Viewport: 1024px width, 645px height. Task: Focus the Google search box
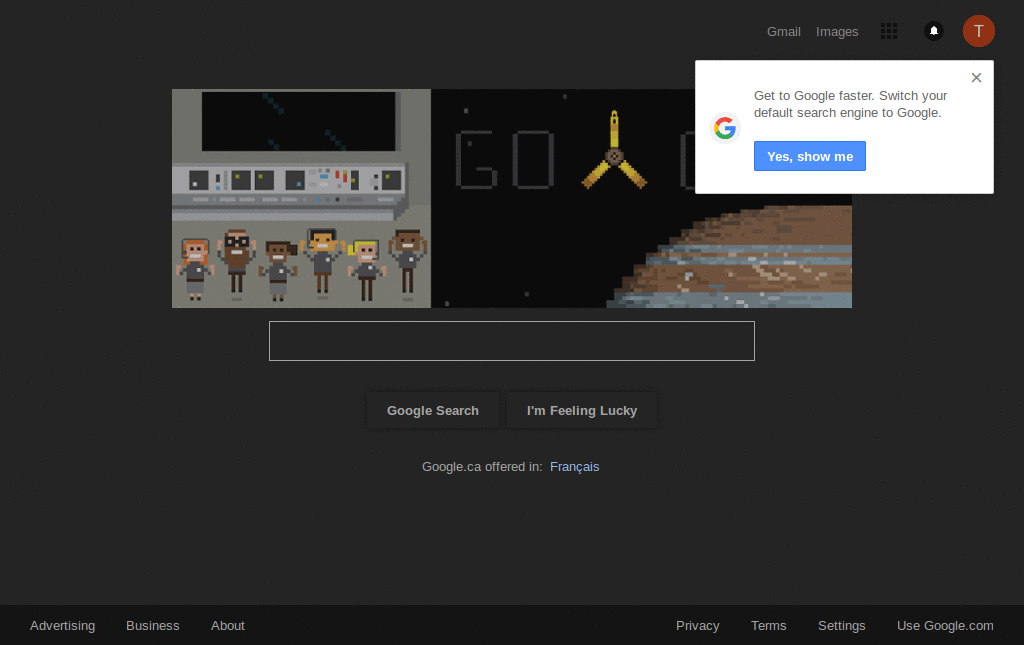pos(512,341)
